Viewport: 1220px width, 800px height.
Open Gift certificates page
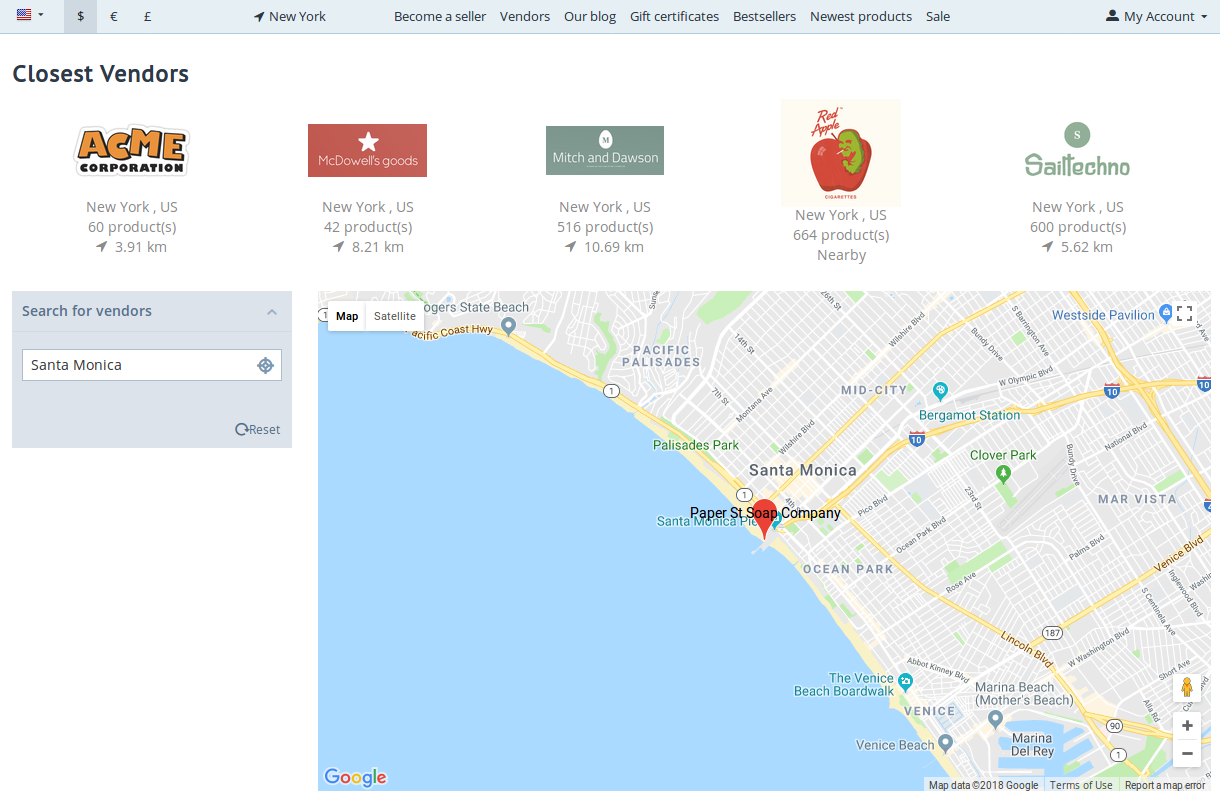(674, 16)
